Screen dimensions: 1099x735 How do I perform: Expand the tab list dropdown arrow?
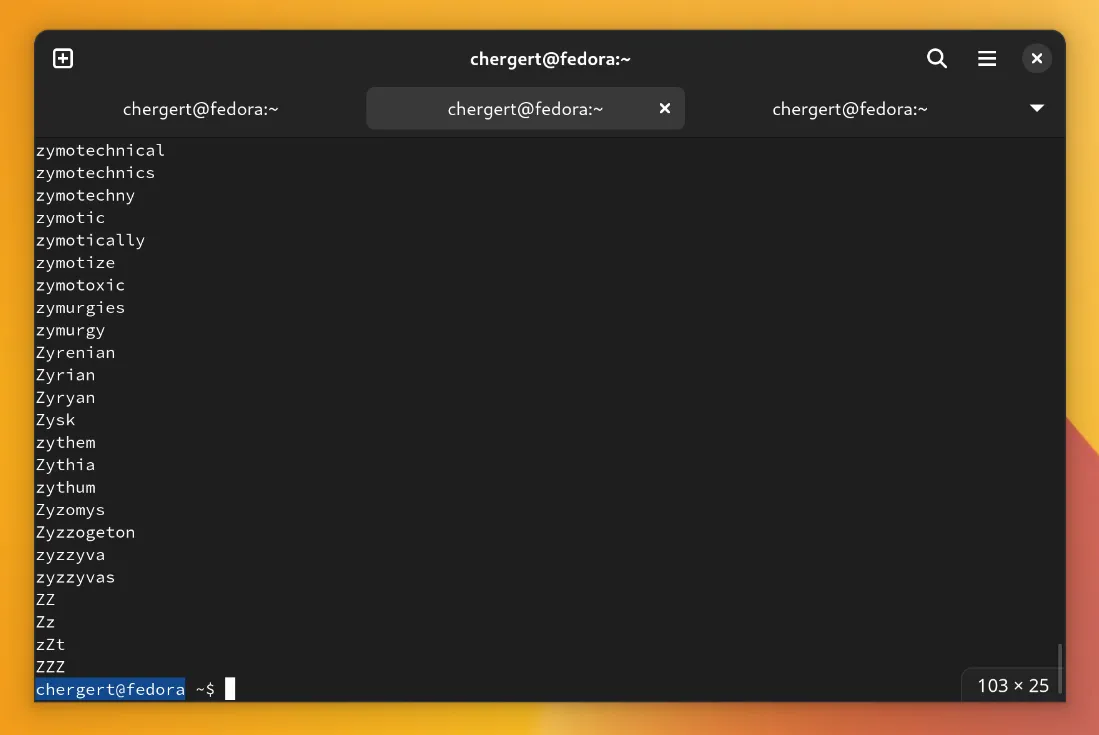(1037, 108)
